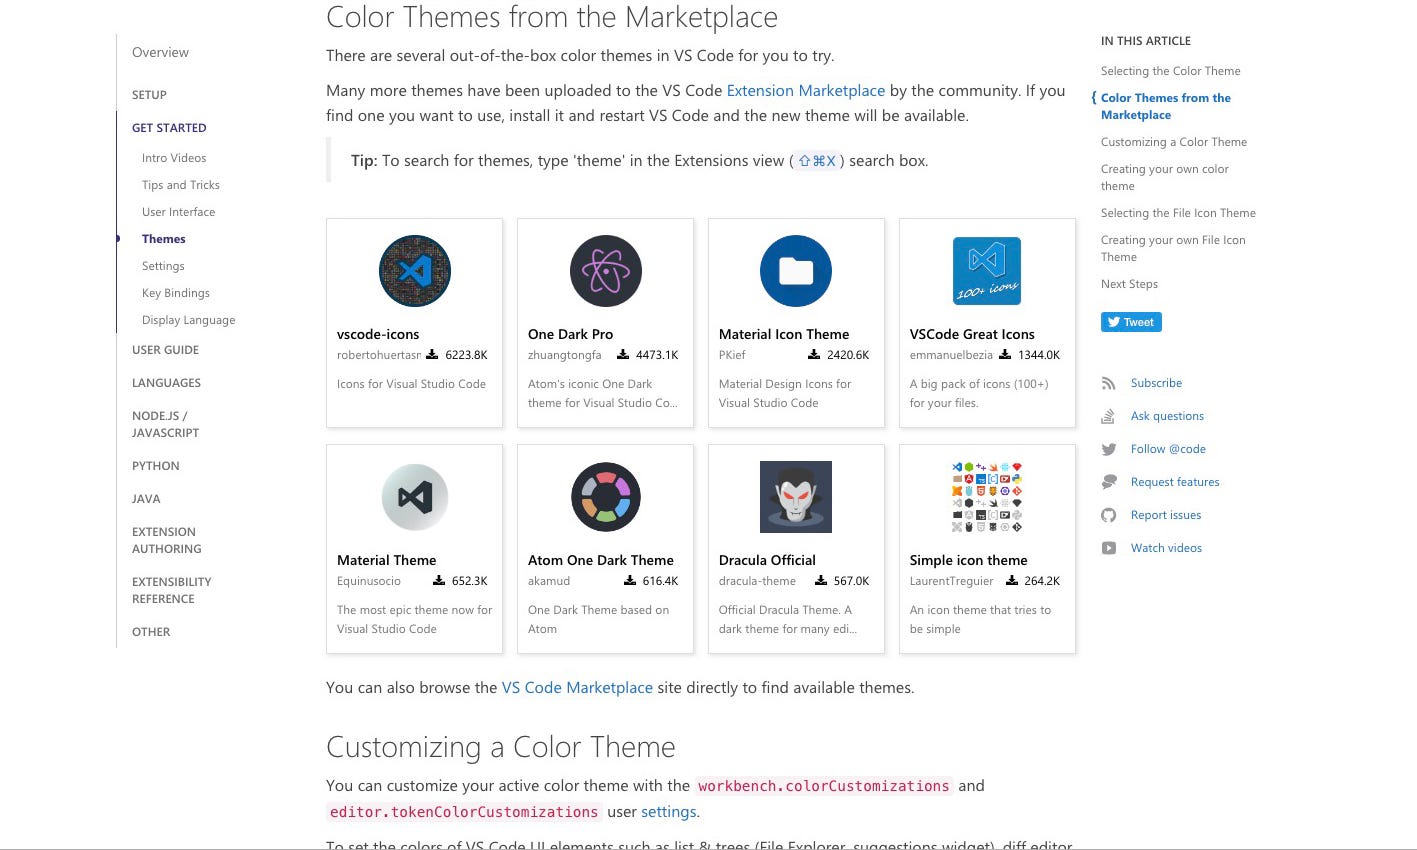The width and height of the screenshot is (1417, 850).
Task: Open the Settings page in sidebar
Action: coord(163,266)
